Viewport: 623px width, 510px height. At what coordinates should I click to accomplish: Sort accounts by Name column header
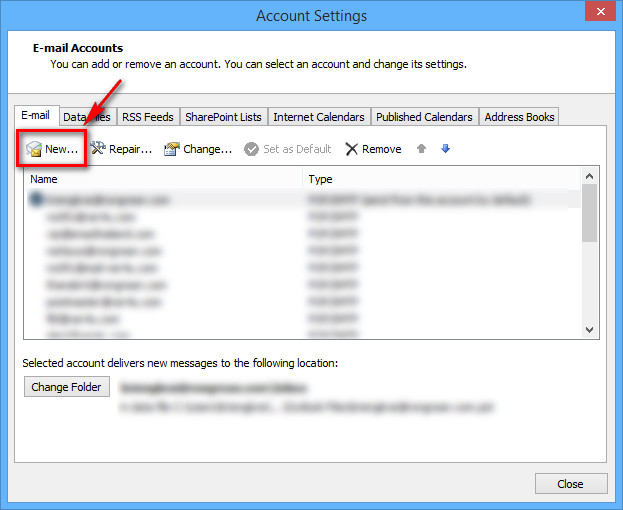[163, 179]
